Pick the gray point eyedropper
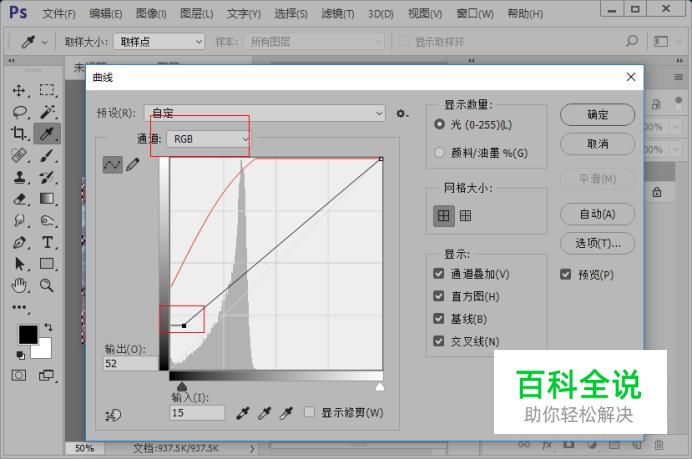Screen dimensions: 692x459 pos(264,413)
